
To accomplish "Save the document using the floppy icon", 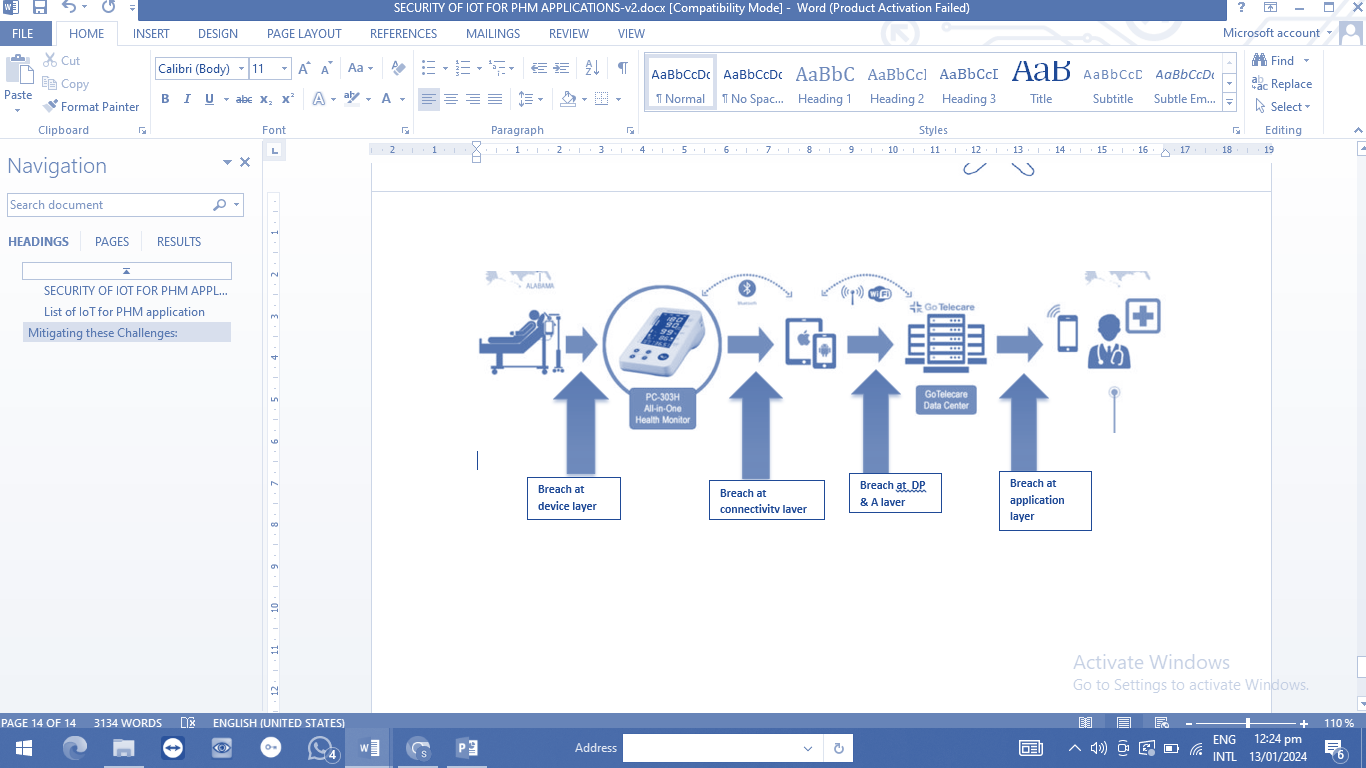I will [40, 8].
